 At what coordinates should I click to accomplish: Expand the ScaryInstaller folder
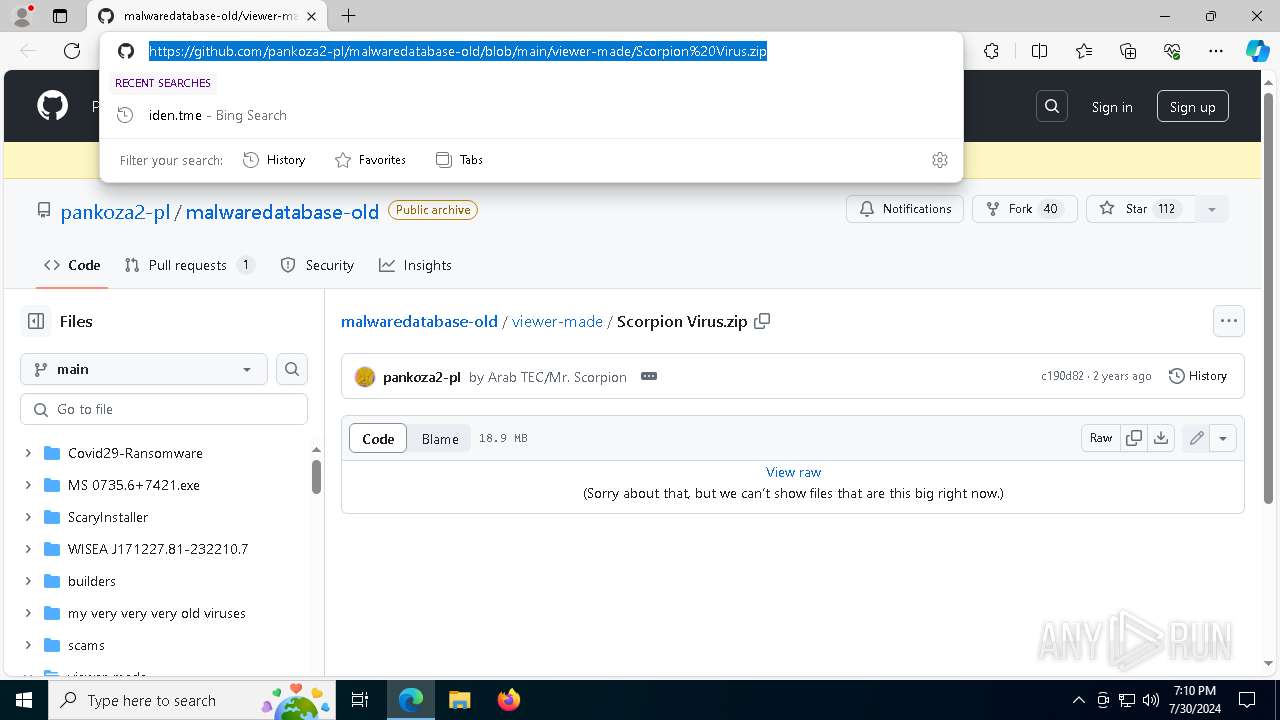click(28, 517)
